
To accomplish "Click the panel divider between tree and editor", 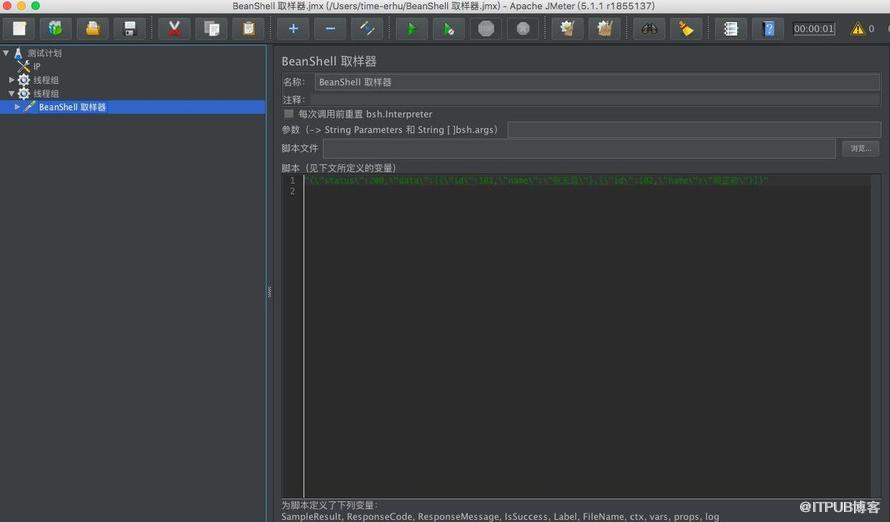I will coord(269,292).
